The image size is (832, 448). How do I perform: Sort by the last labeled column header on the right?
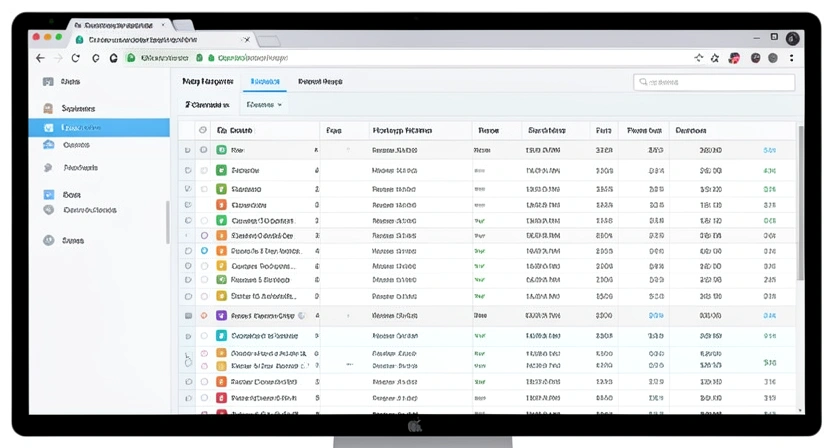pyautogui.click(x=690, y=130)
